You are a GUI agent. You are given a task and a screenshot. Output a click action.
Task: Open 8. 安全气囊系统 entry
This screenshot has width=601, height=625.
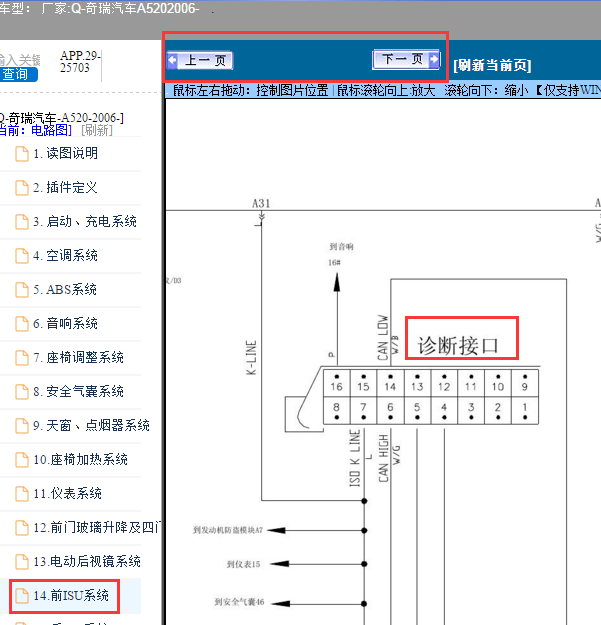click(x=79, y=391)
